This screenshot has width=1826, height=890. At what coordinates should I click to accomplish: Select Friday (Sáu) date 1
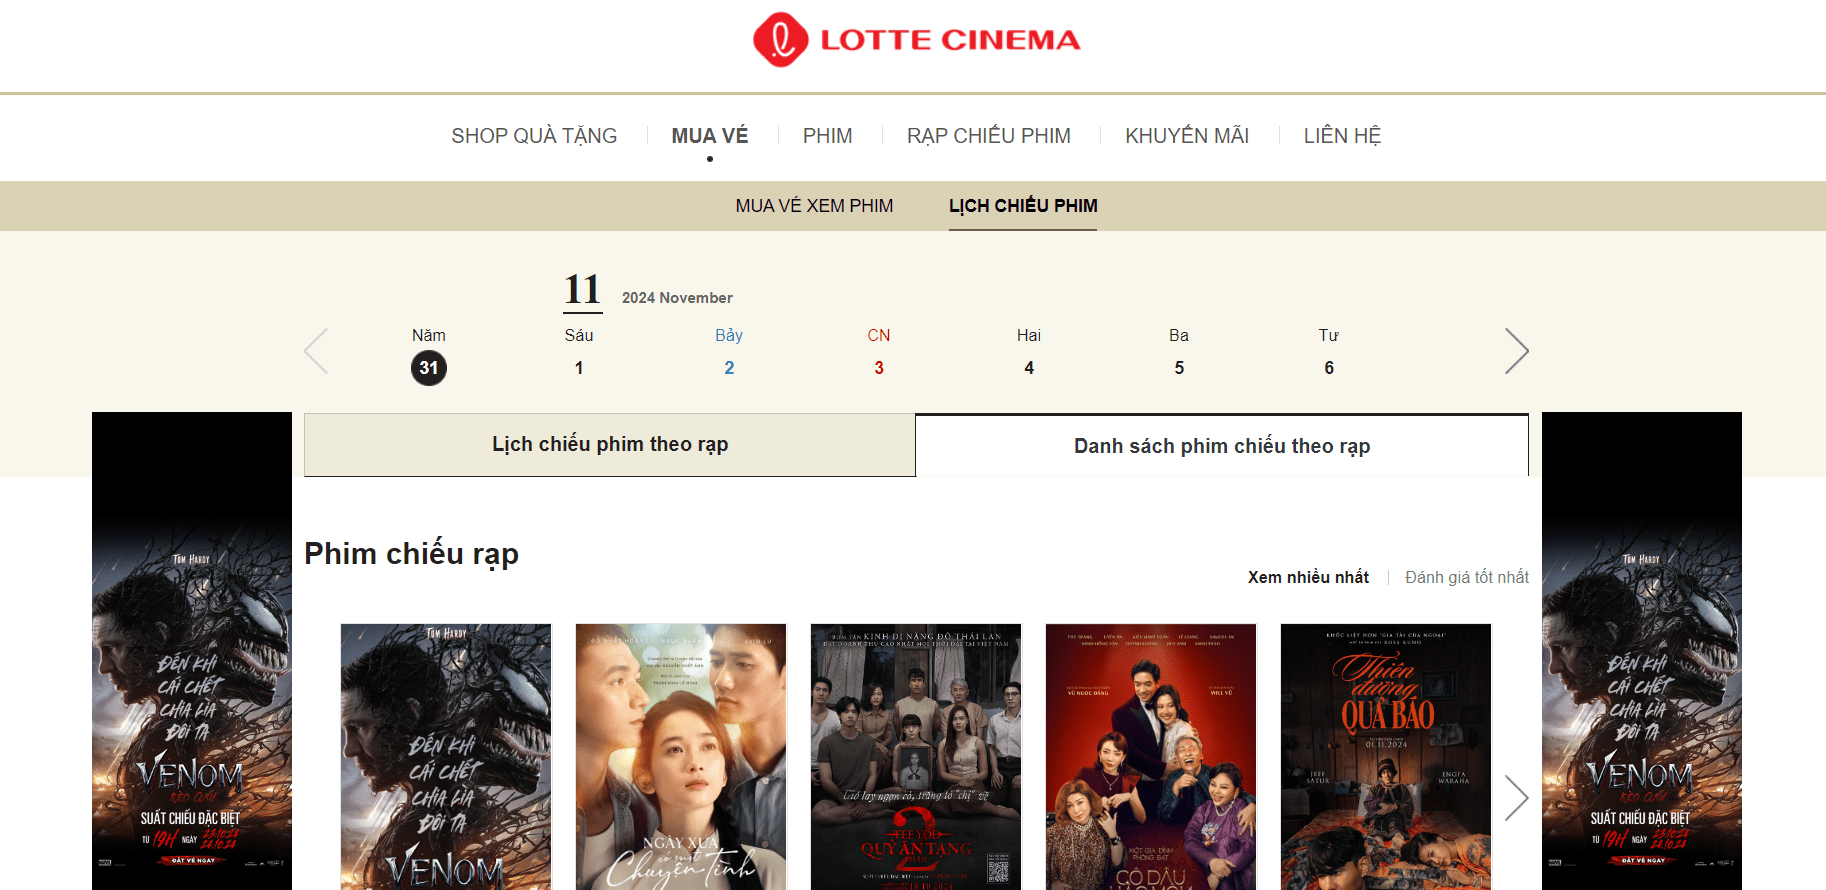[579, 367]
